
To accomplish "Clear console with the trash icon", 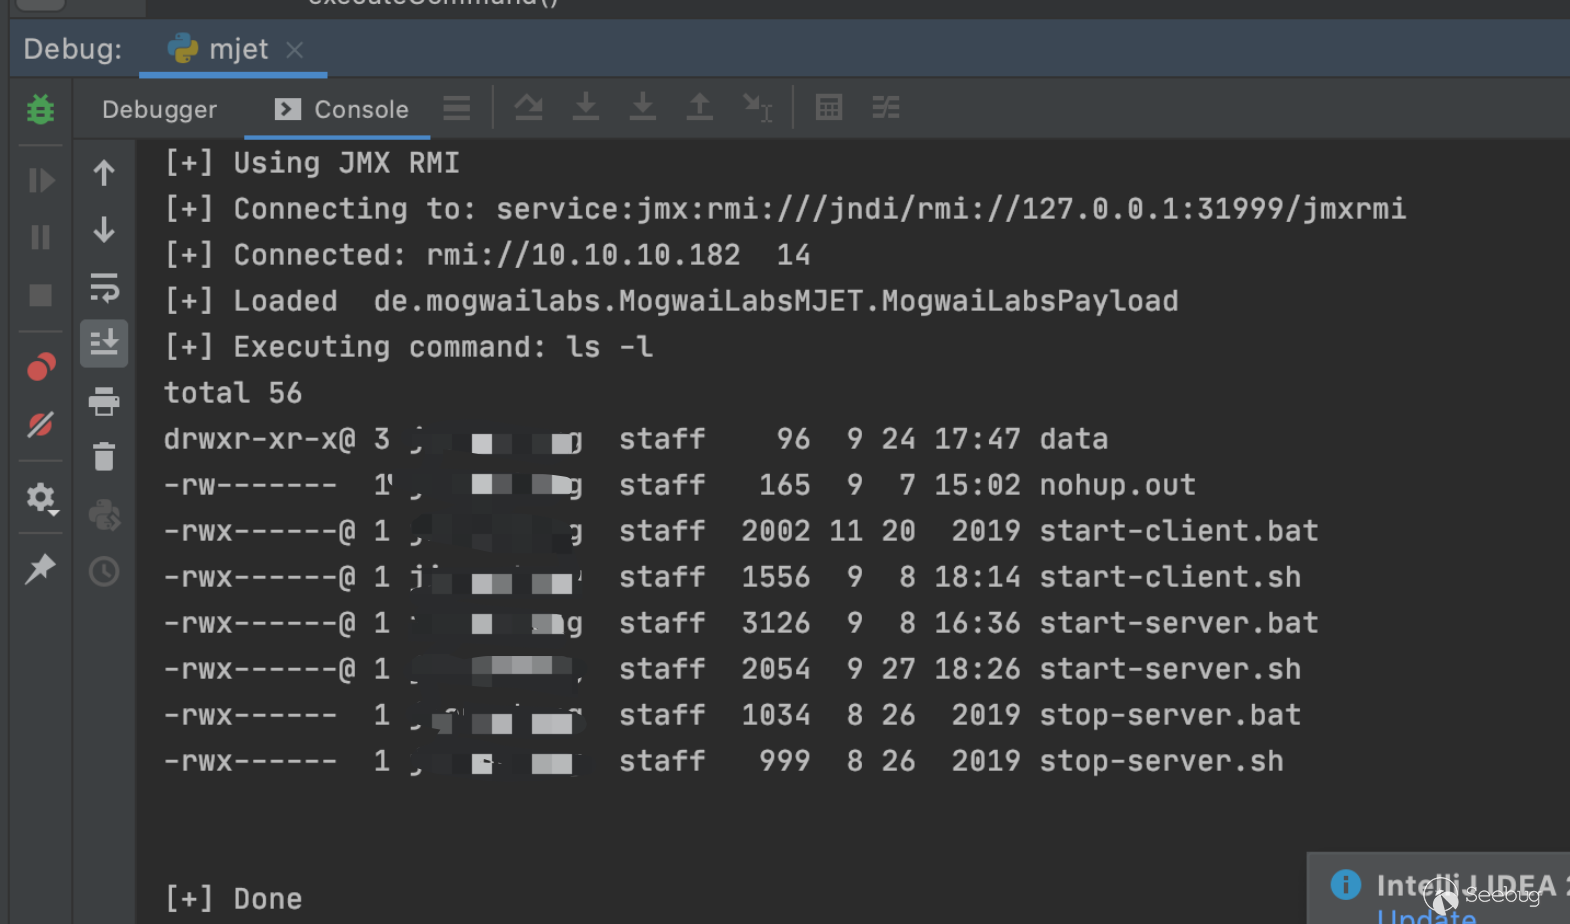I will click(x=104, y=457).
